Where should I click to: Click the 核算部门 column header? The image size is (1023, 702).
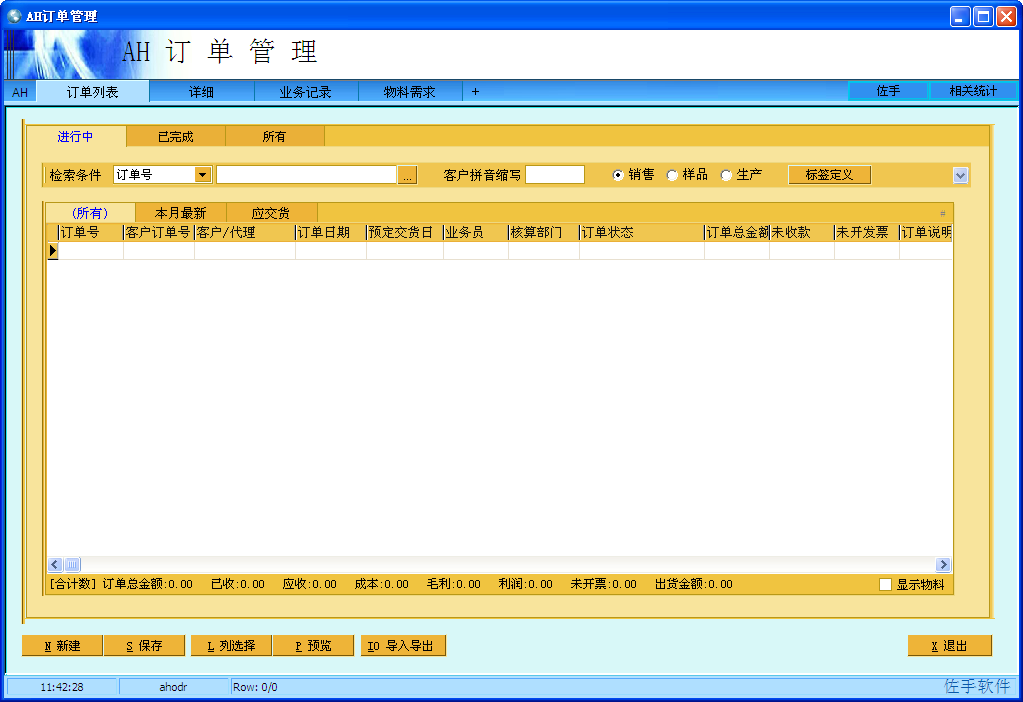(x=543, y=232)
